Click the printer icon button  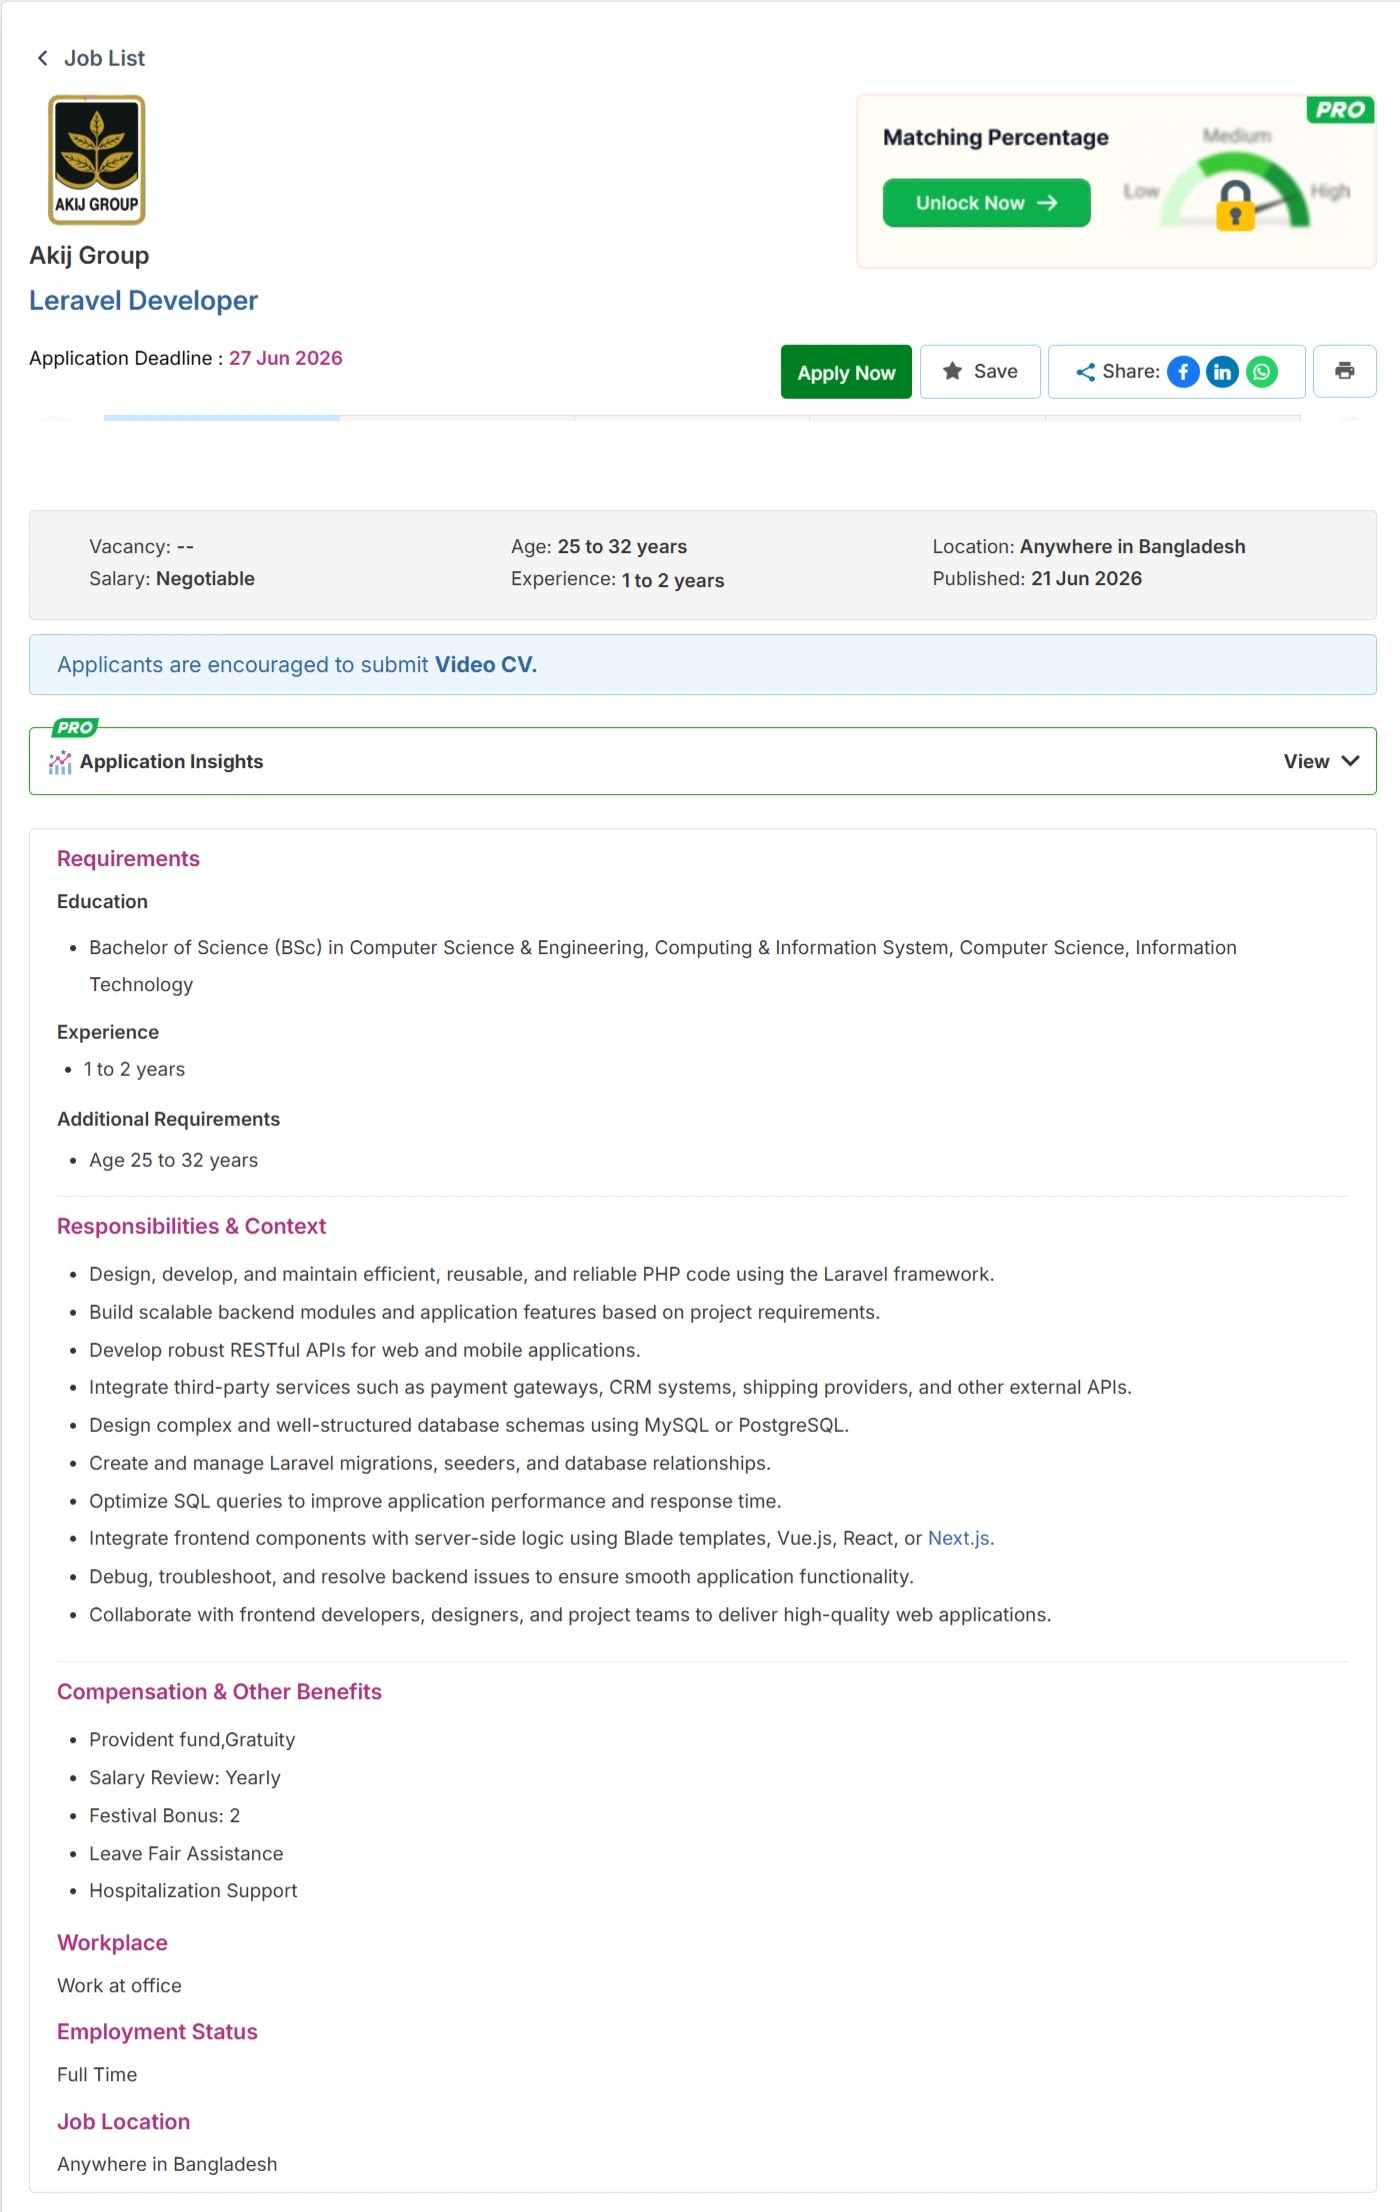(1344, 371)
